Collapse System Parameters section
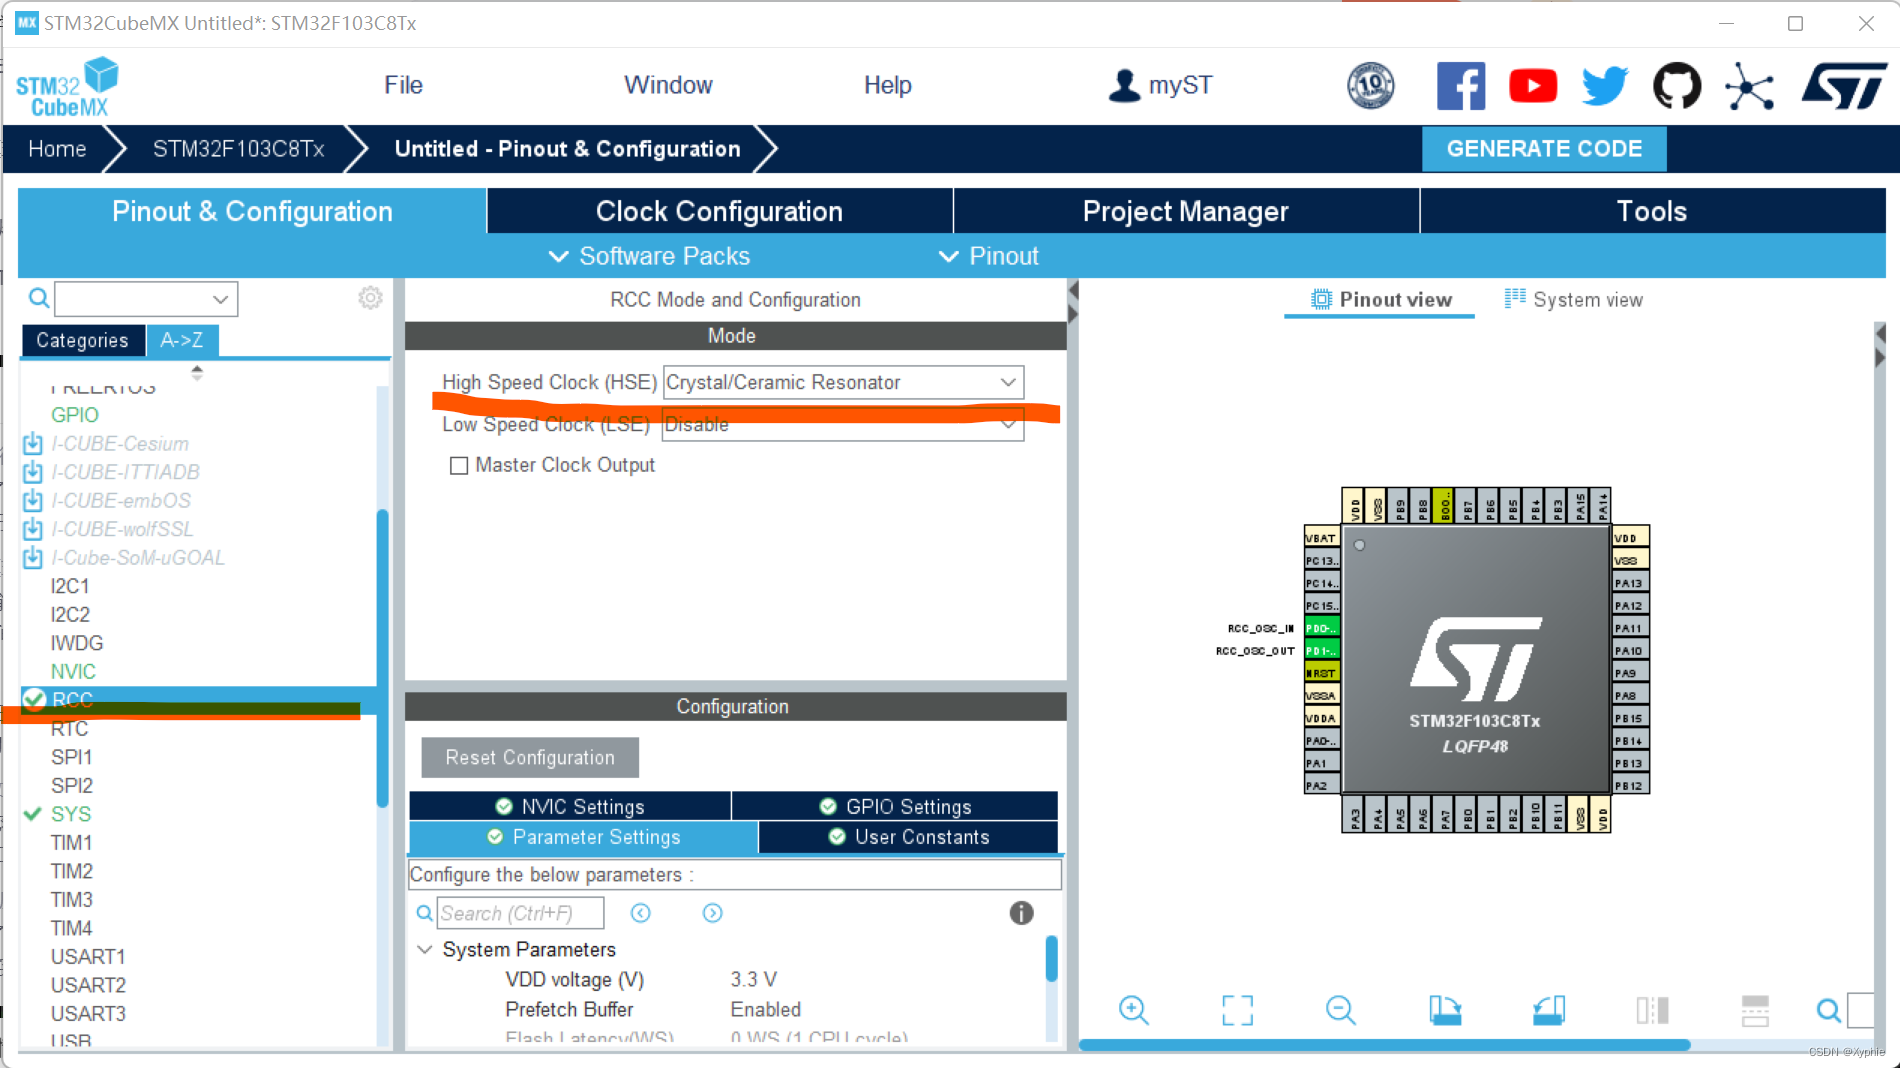 coord(425,949)
